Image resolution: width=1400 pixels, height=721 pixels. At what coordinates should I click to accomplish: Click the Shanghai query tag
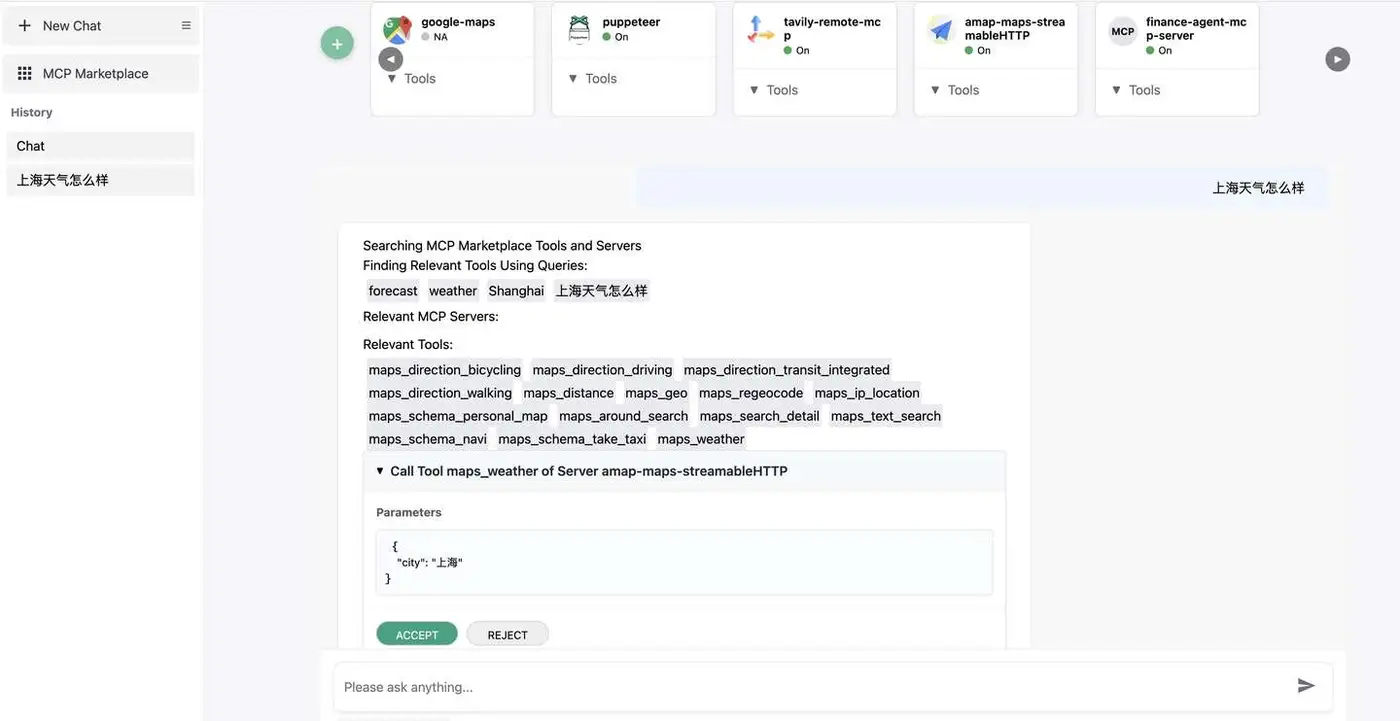516,291
